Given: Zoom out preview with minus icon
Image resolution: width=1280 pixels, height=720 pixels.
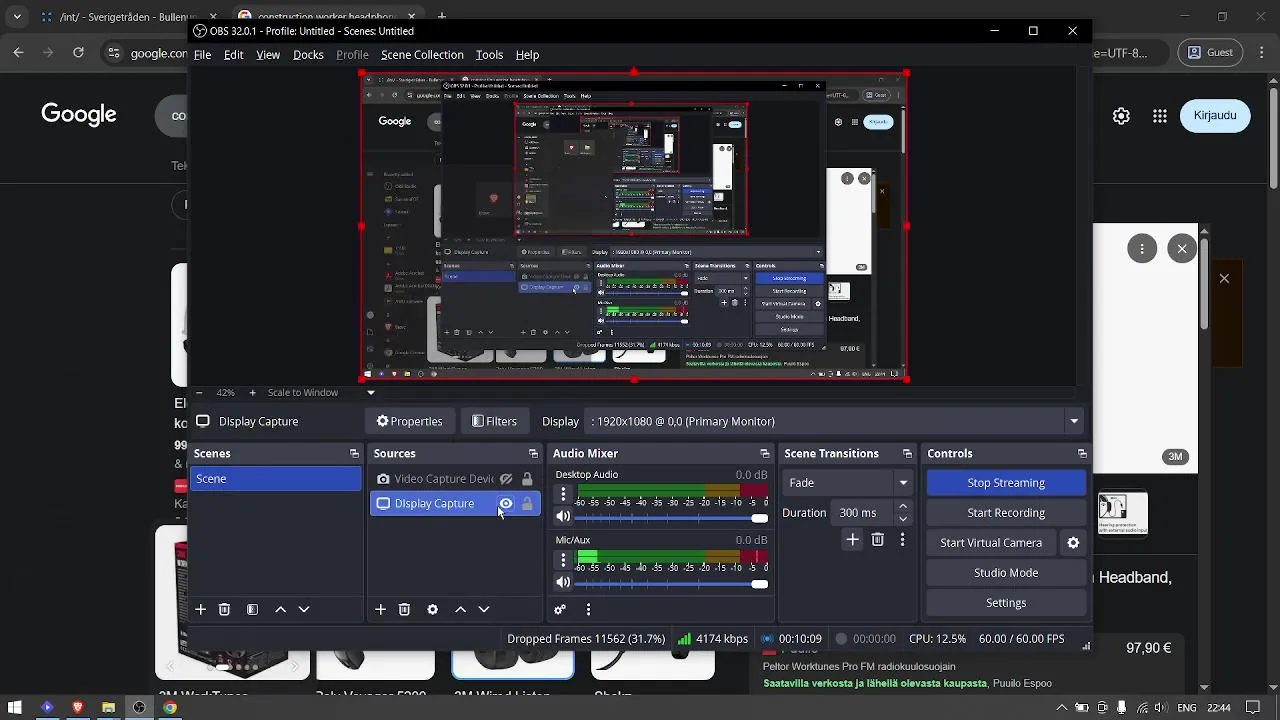Looking at the screenshot, I should tap(199, 393).
